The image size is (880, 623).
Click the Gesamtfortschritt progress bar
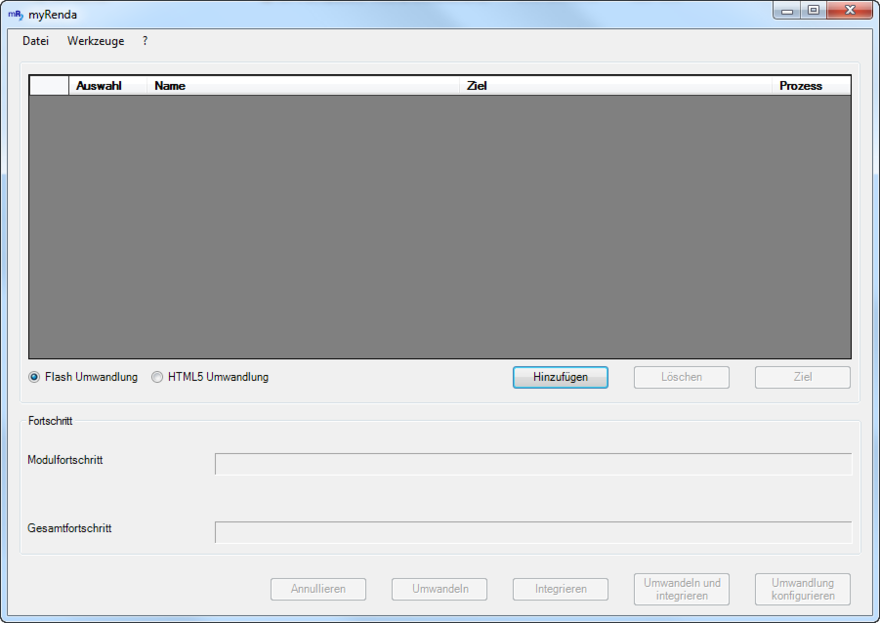[x=533, y=532]
